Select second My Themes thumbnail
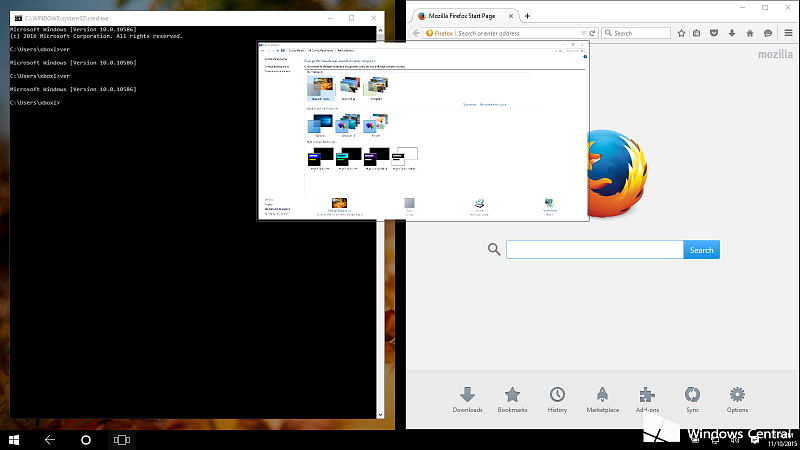The image size is (800, 450). coord(349,88)
